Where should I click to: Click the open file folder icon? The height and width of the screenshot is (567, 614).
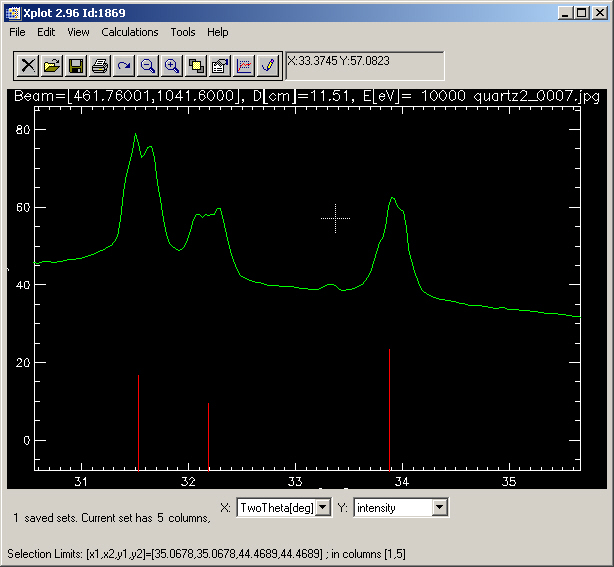[x=52, y=66]
